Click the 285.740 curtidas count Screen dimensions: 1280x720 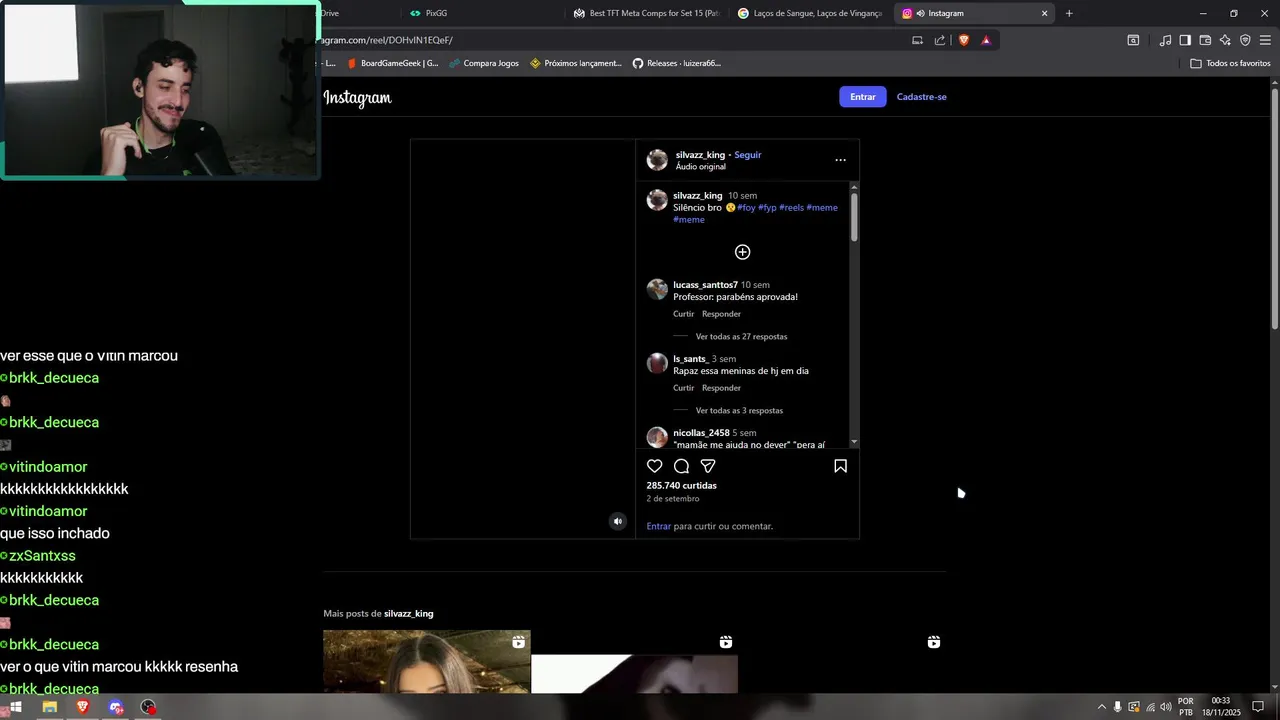tap(681, 486)
